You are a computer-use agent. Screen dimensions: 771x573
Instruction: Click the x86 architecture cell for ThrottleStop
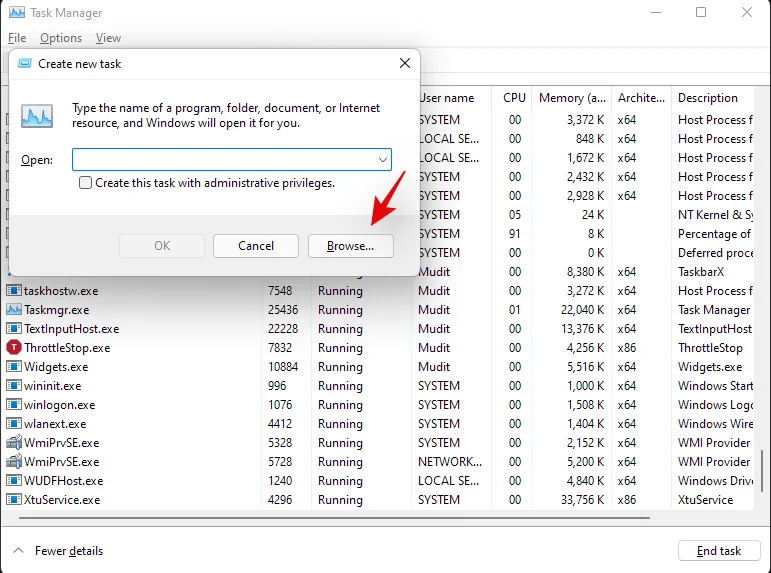point(626,348)
